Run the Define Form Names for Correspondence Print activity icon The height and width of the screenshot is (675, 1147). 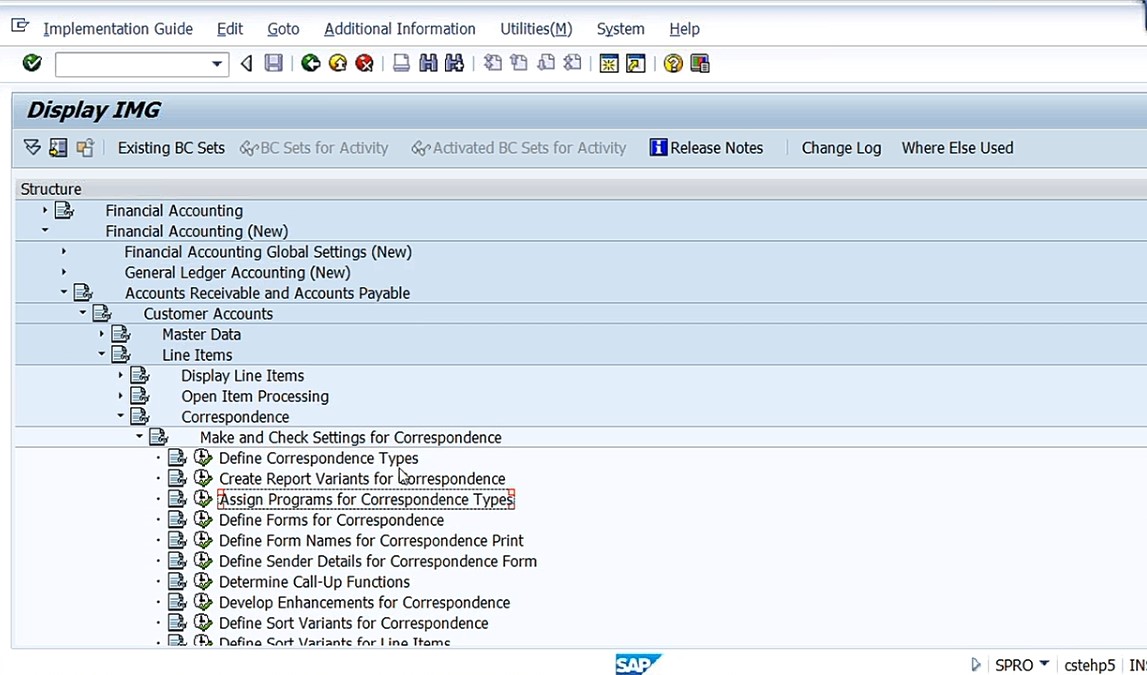pos(203,540)
